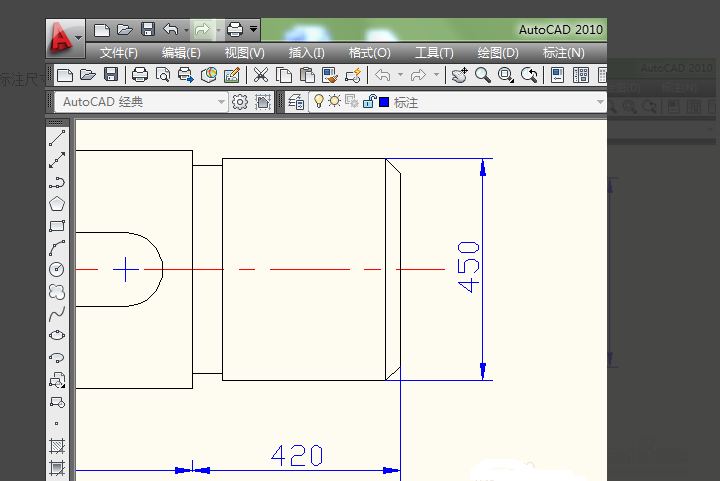Image resolution: width=720 pixels, height=481 pixels.
Task: Click the Plot printer icon in standard toolbar
Action: tap(140, 75)
